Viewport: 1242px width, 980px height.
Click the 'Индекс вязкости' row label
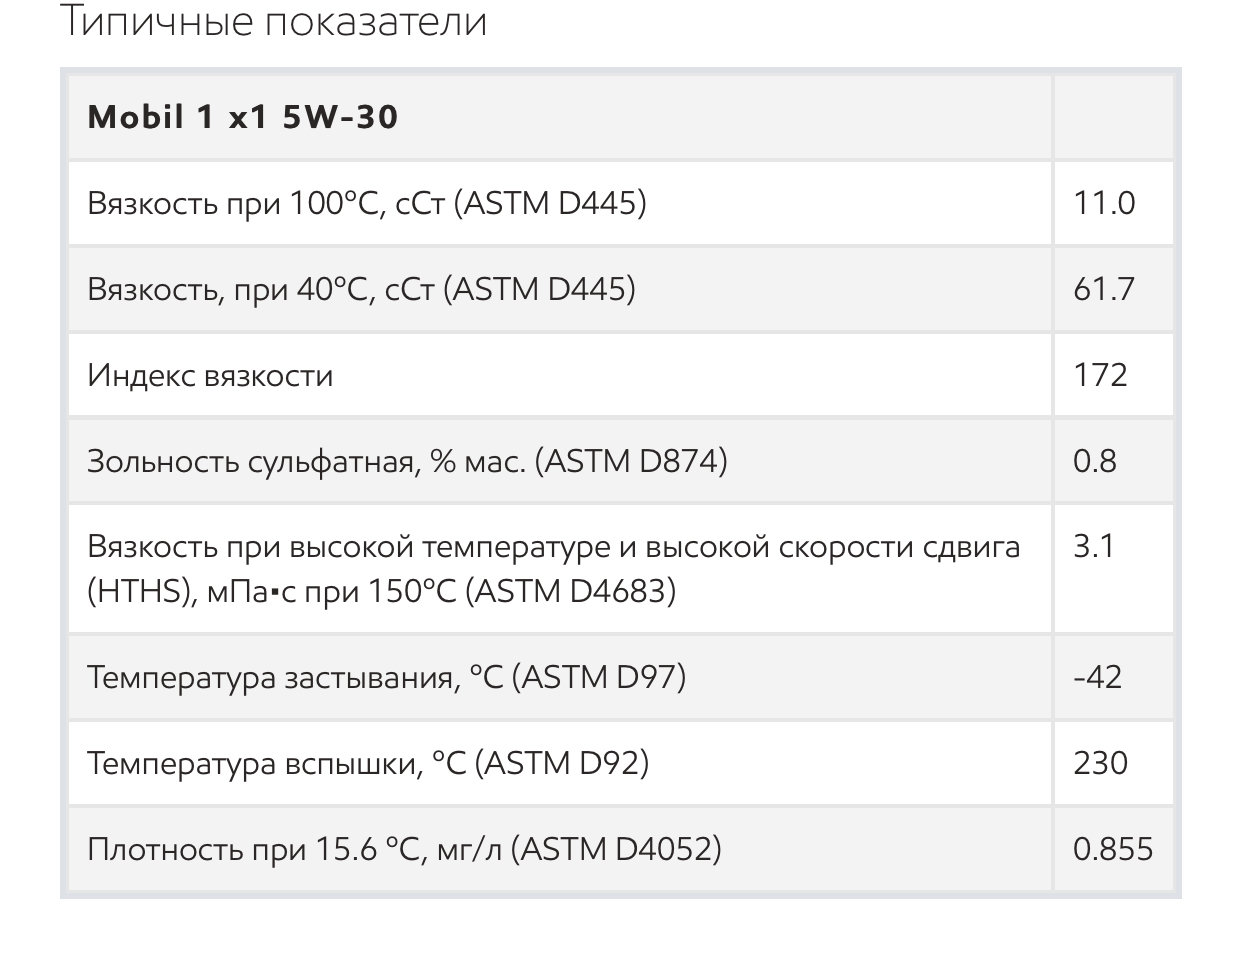click(211, 376)
